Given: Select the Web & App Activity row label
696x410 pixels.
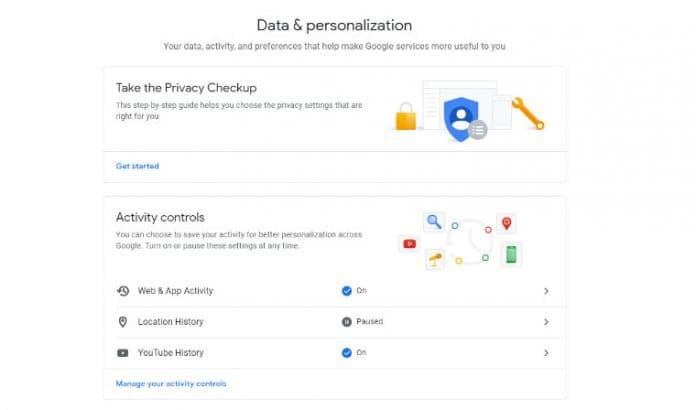Looking at the screenshot, I should [175, 291].
